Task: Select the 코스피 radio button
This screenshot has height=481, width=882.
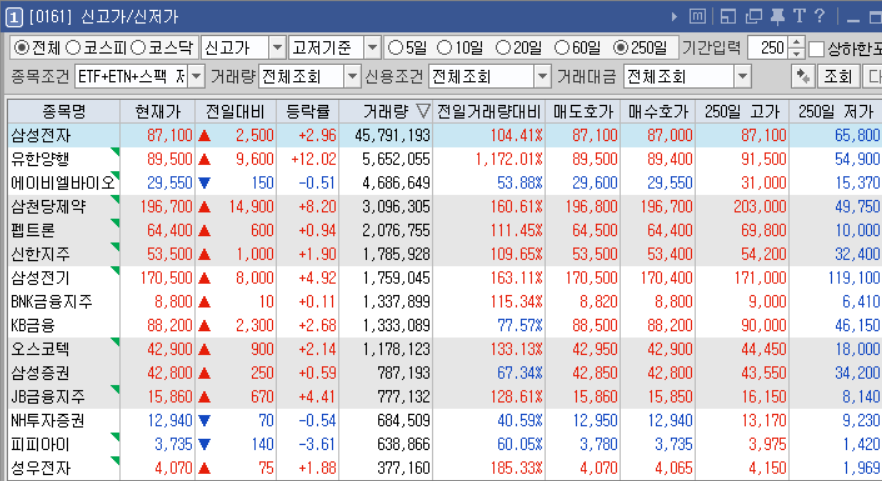Action: (74, 48)
